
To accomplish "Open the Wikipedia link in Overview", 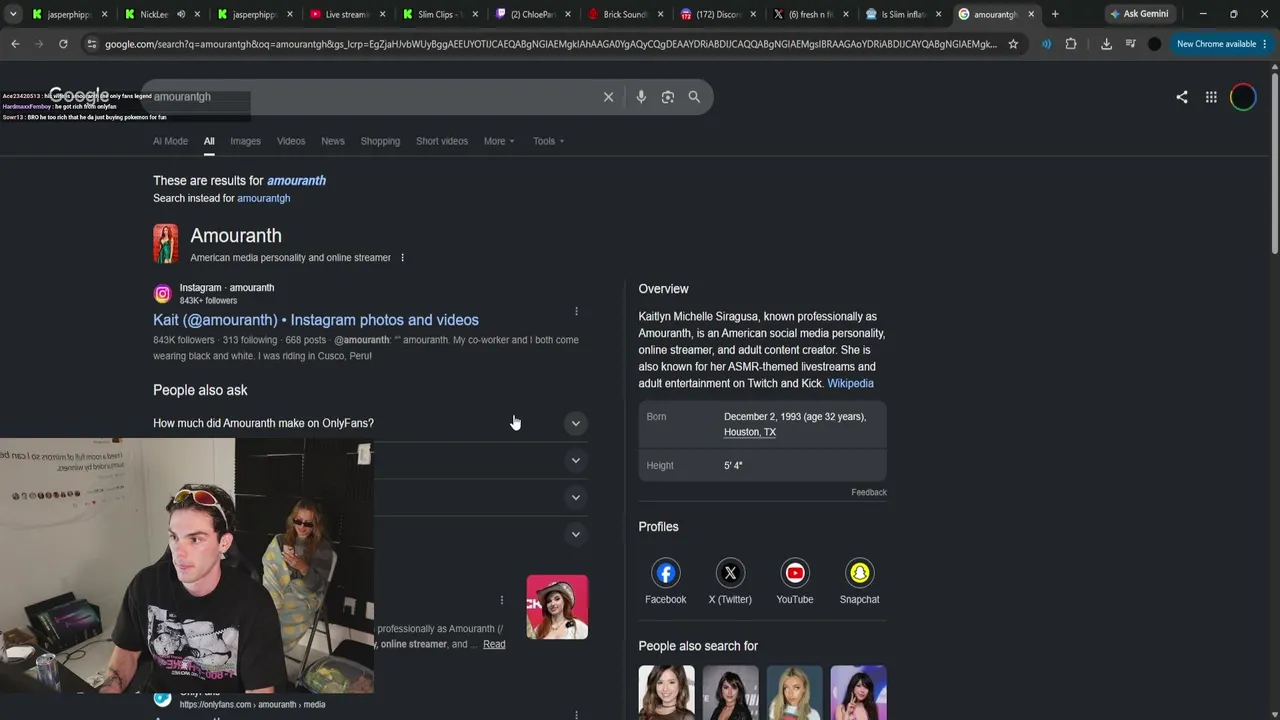I will click(x=850, y=383).
